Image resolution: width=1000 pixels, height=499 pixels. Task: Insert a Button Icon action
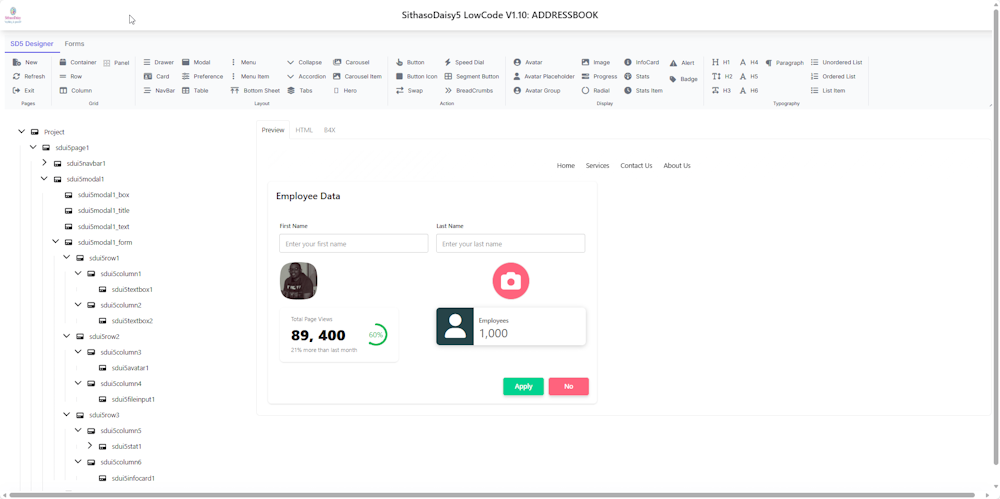[x=416, y=77]
